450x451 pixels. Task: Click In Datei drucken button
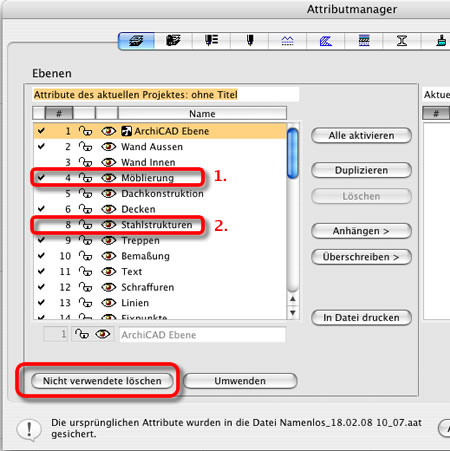(361, 318)
